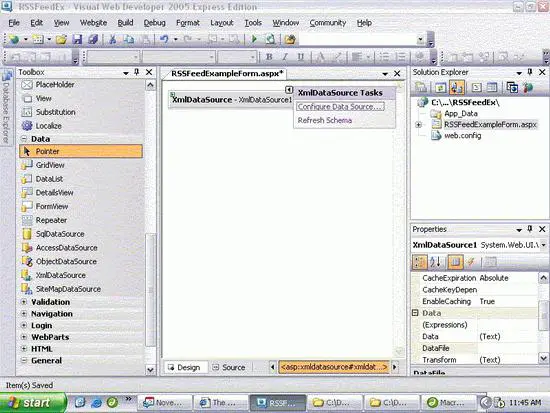Click Properties grid scrollbar up arrow

point(543,278)
